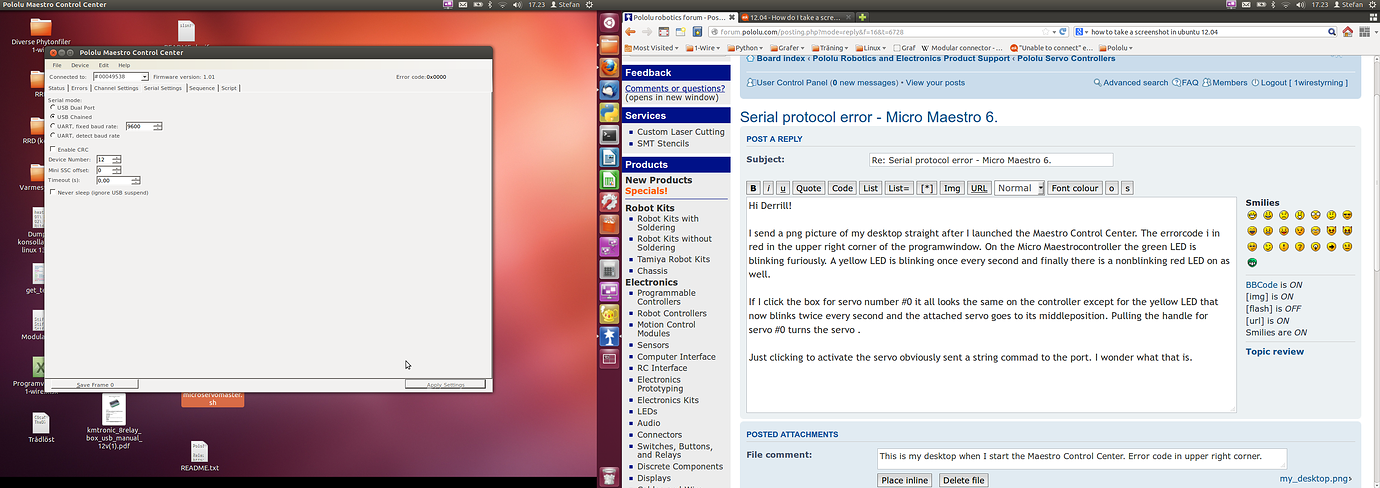
Task: Open the browser Home page icon
Action: 1349,32
